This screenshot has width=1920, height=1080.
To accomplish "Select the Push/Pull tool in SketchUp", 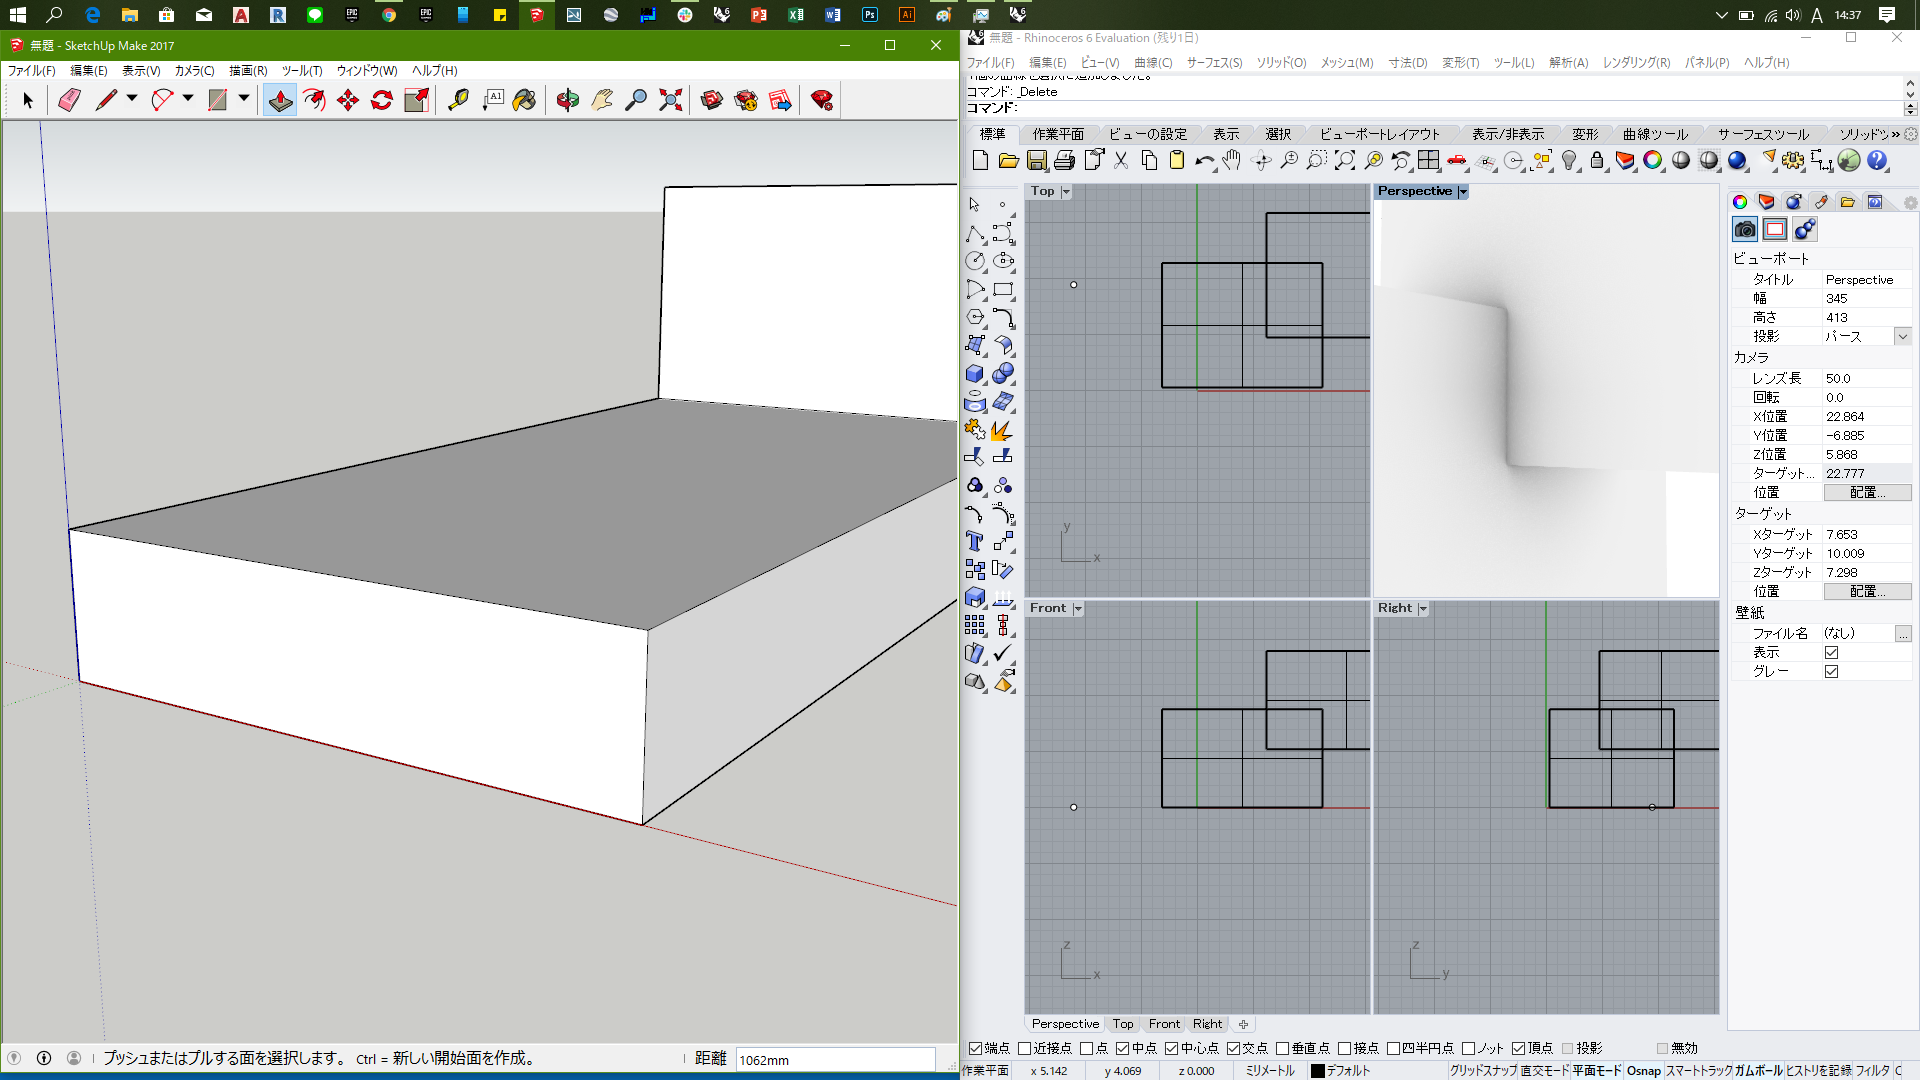I will point(280,99).
